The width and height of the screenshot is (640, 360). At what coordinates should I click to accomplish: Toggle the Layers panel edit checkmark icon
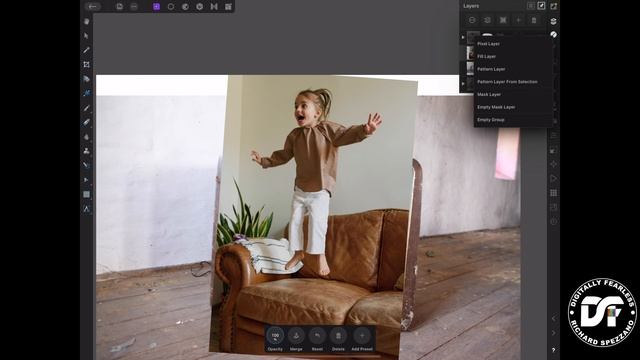[x=541, y=6]
